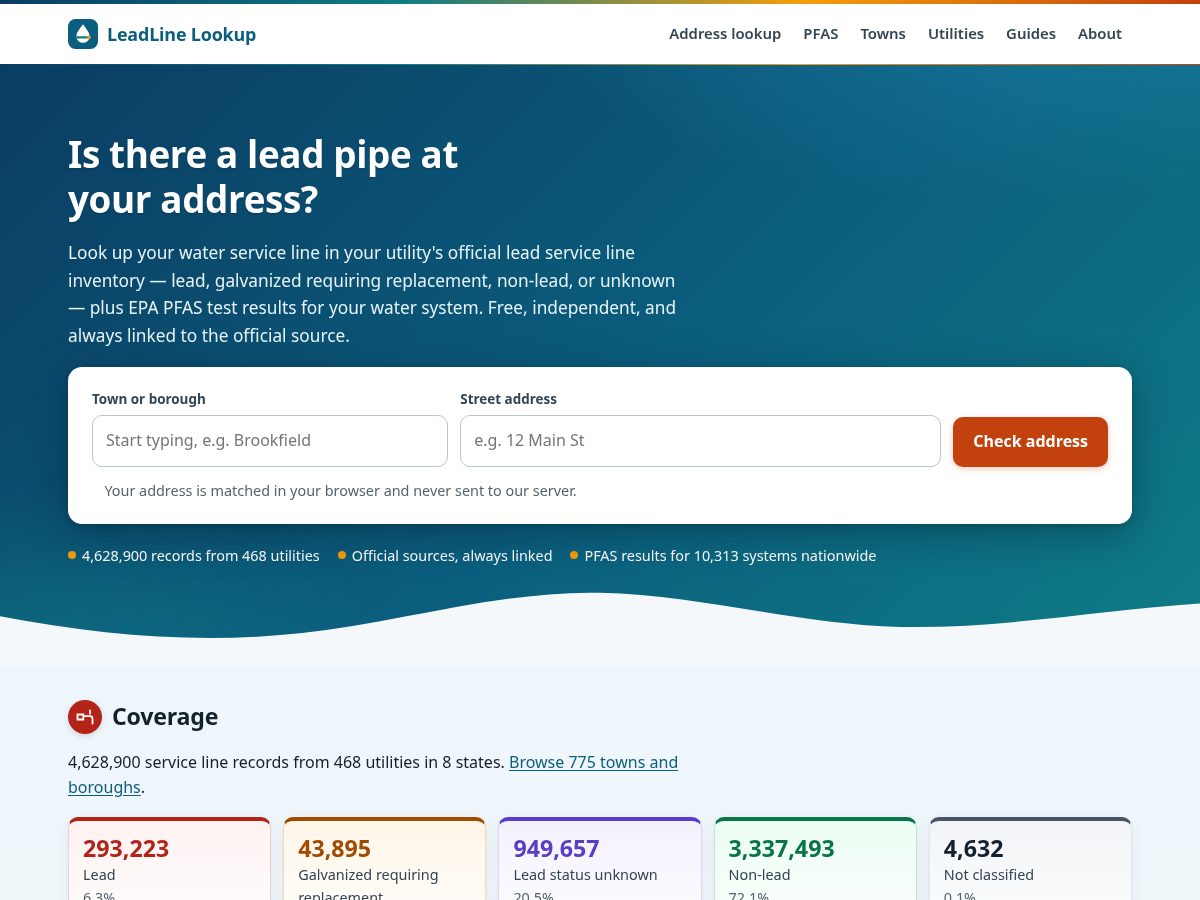Focus the Street address input field
1200x900 pixels.
click(x=700, y=441)
